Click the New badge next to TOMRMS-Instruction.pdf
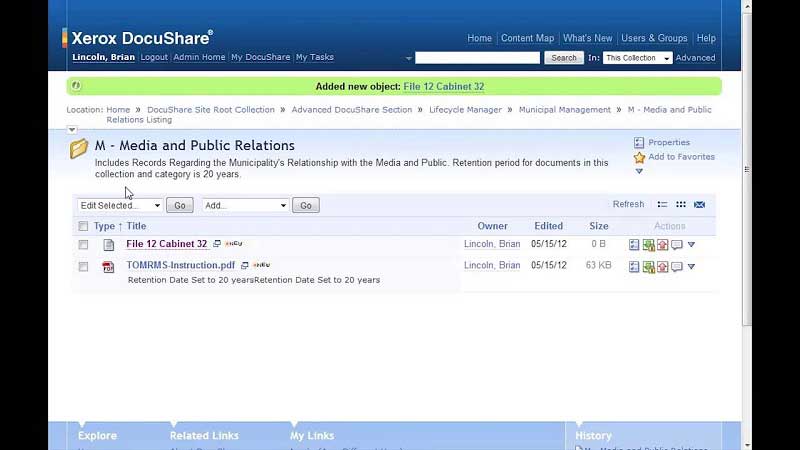Screen dimensions: 800x450 pyautogui.click(x=261, y=265)
